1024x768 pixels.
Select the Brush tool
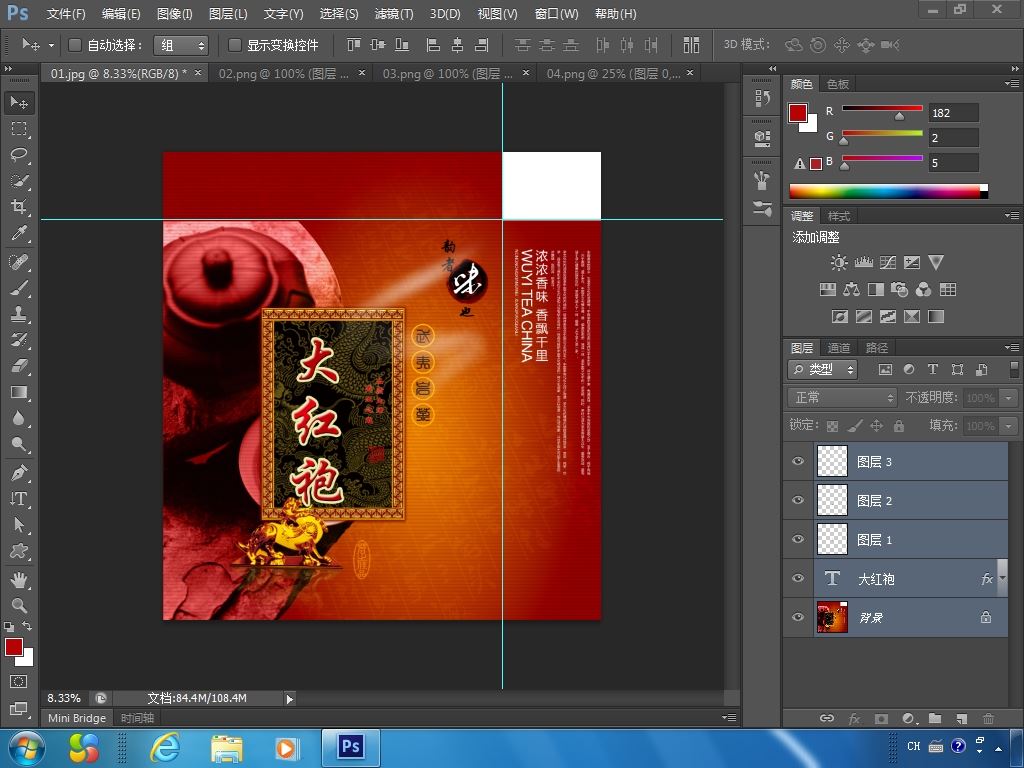click(x=19, y=288)
